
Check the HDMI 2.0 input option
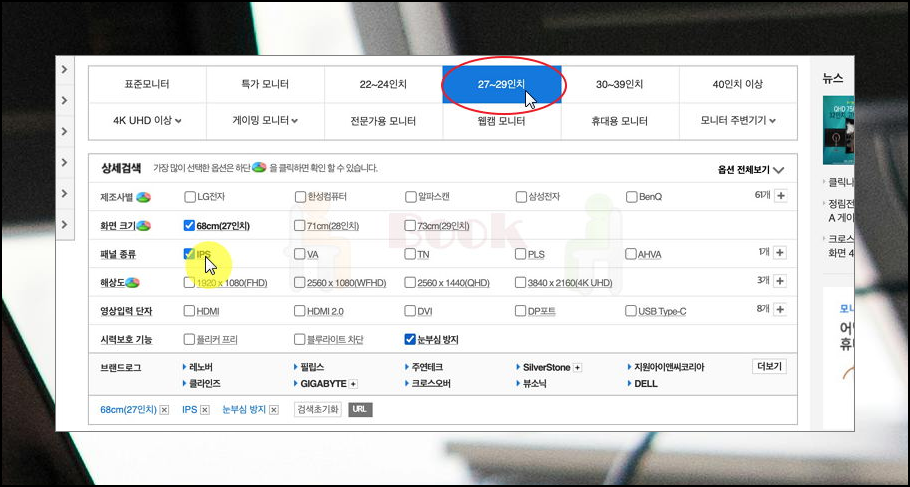299,311
